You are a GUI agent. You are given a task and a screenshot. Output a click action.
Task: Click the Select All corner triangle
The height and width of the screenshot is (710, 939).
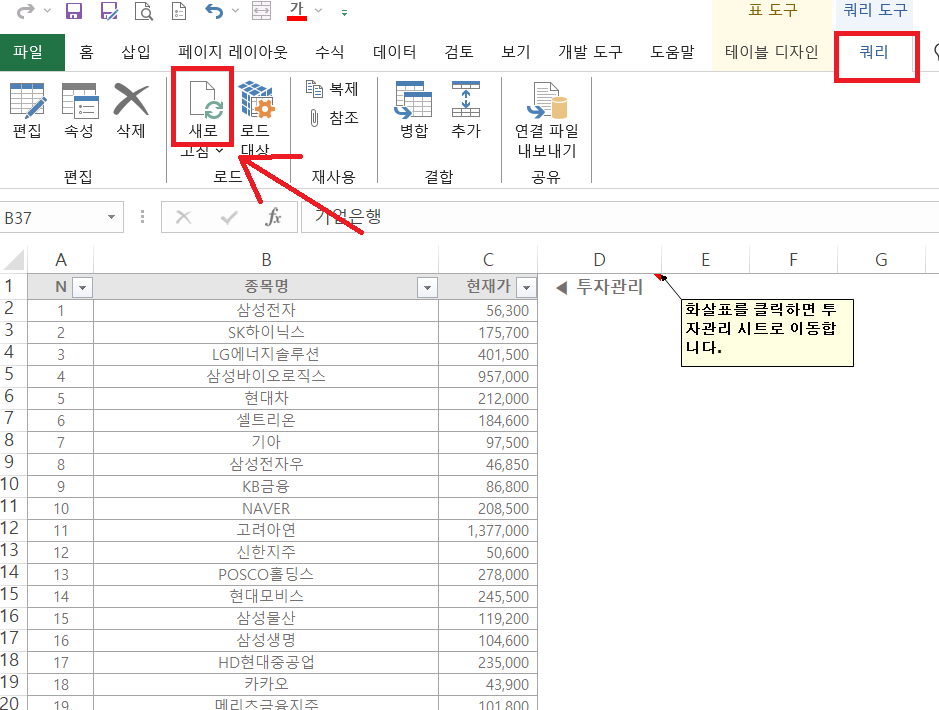13,260
